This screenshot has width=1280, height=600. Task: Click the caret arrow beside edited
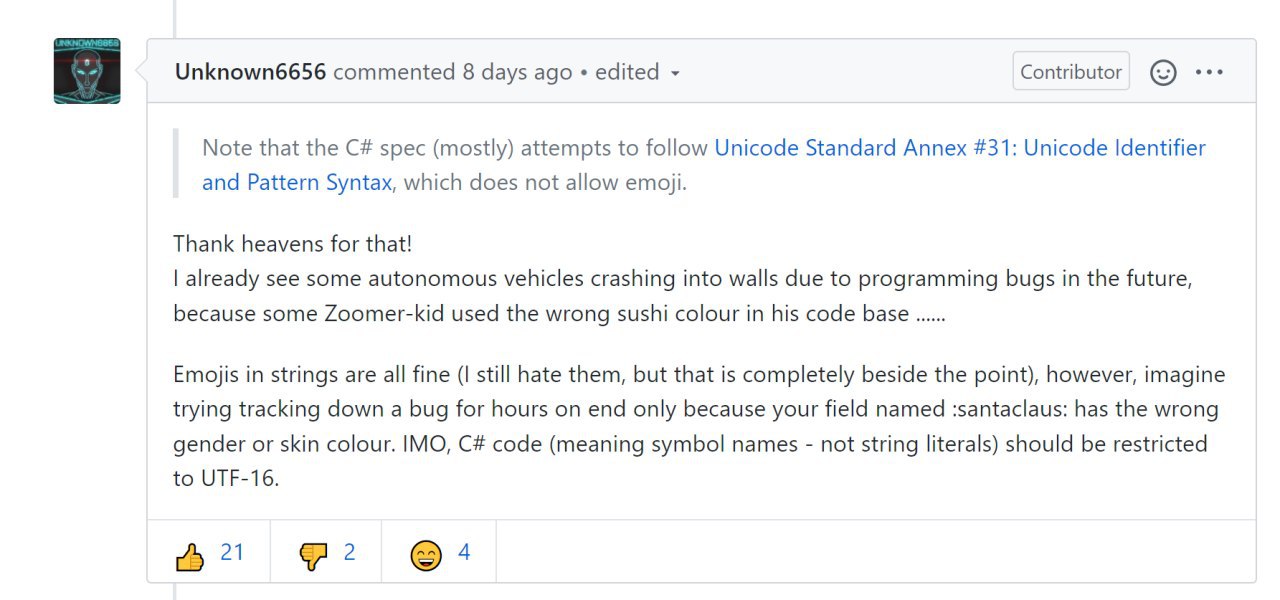(x=675, y=73)
